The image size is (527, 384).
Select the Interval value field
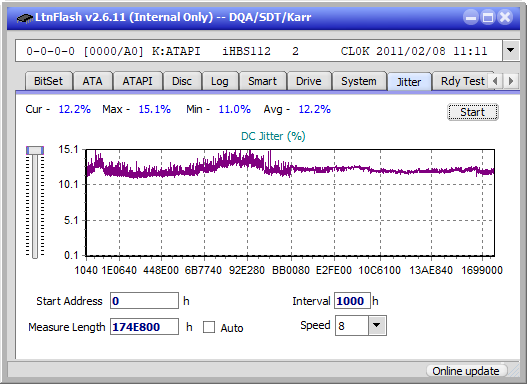[352, 301]
